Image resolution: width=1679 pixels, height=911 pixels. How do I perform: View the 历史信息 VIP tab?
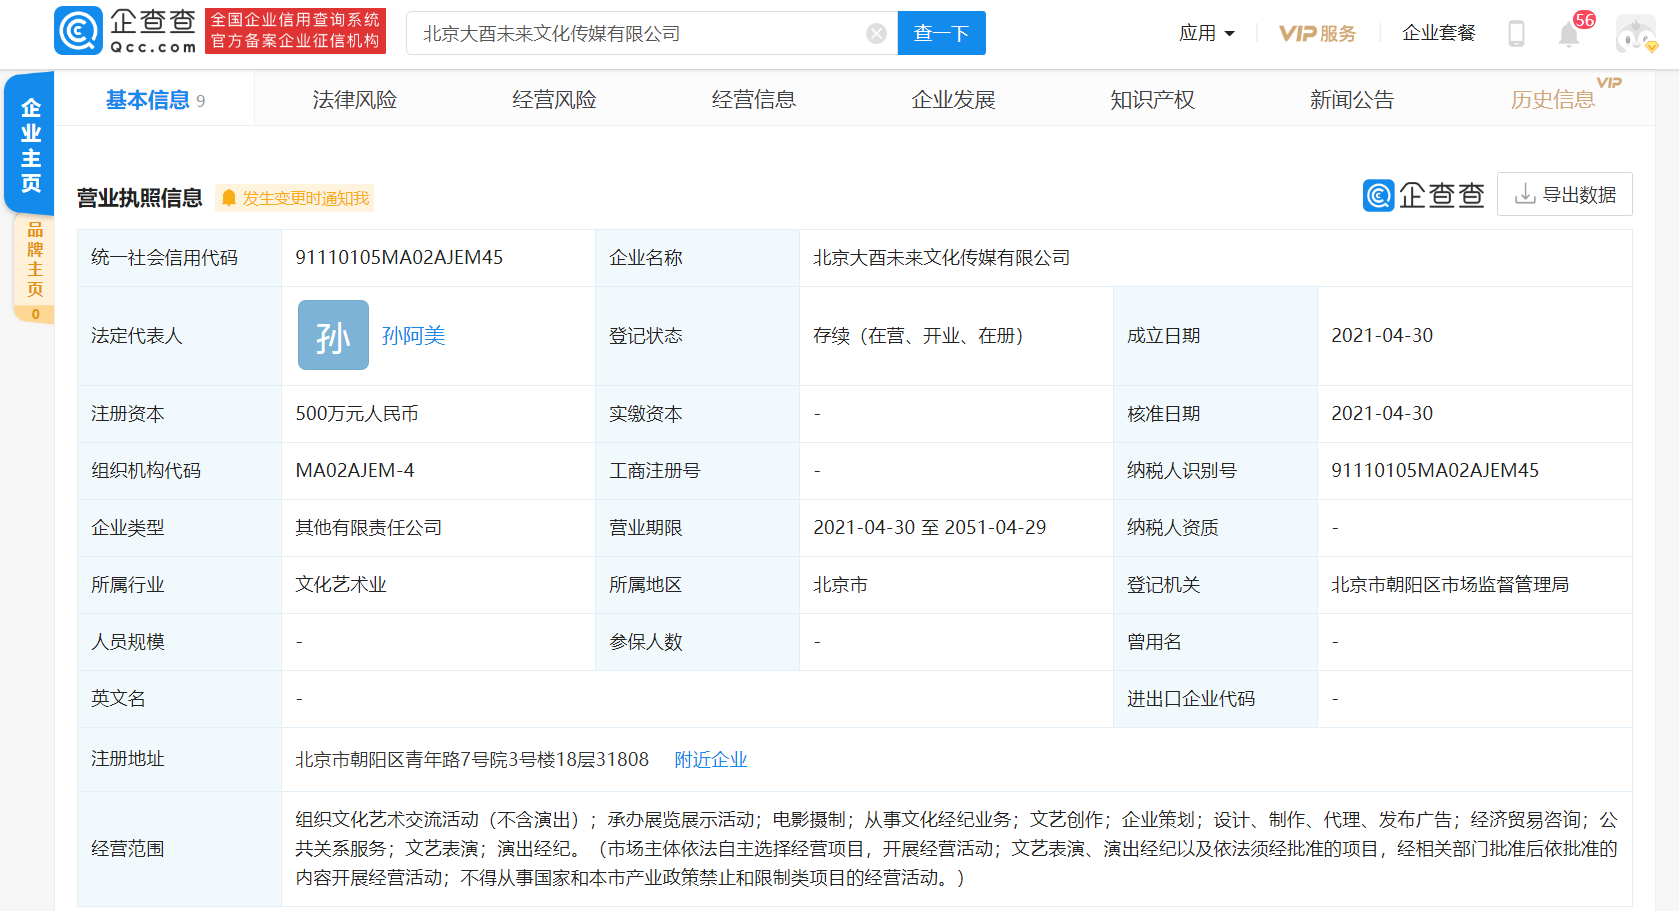1553,98
